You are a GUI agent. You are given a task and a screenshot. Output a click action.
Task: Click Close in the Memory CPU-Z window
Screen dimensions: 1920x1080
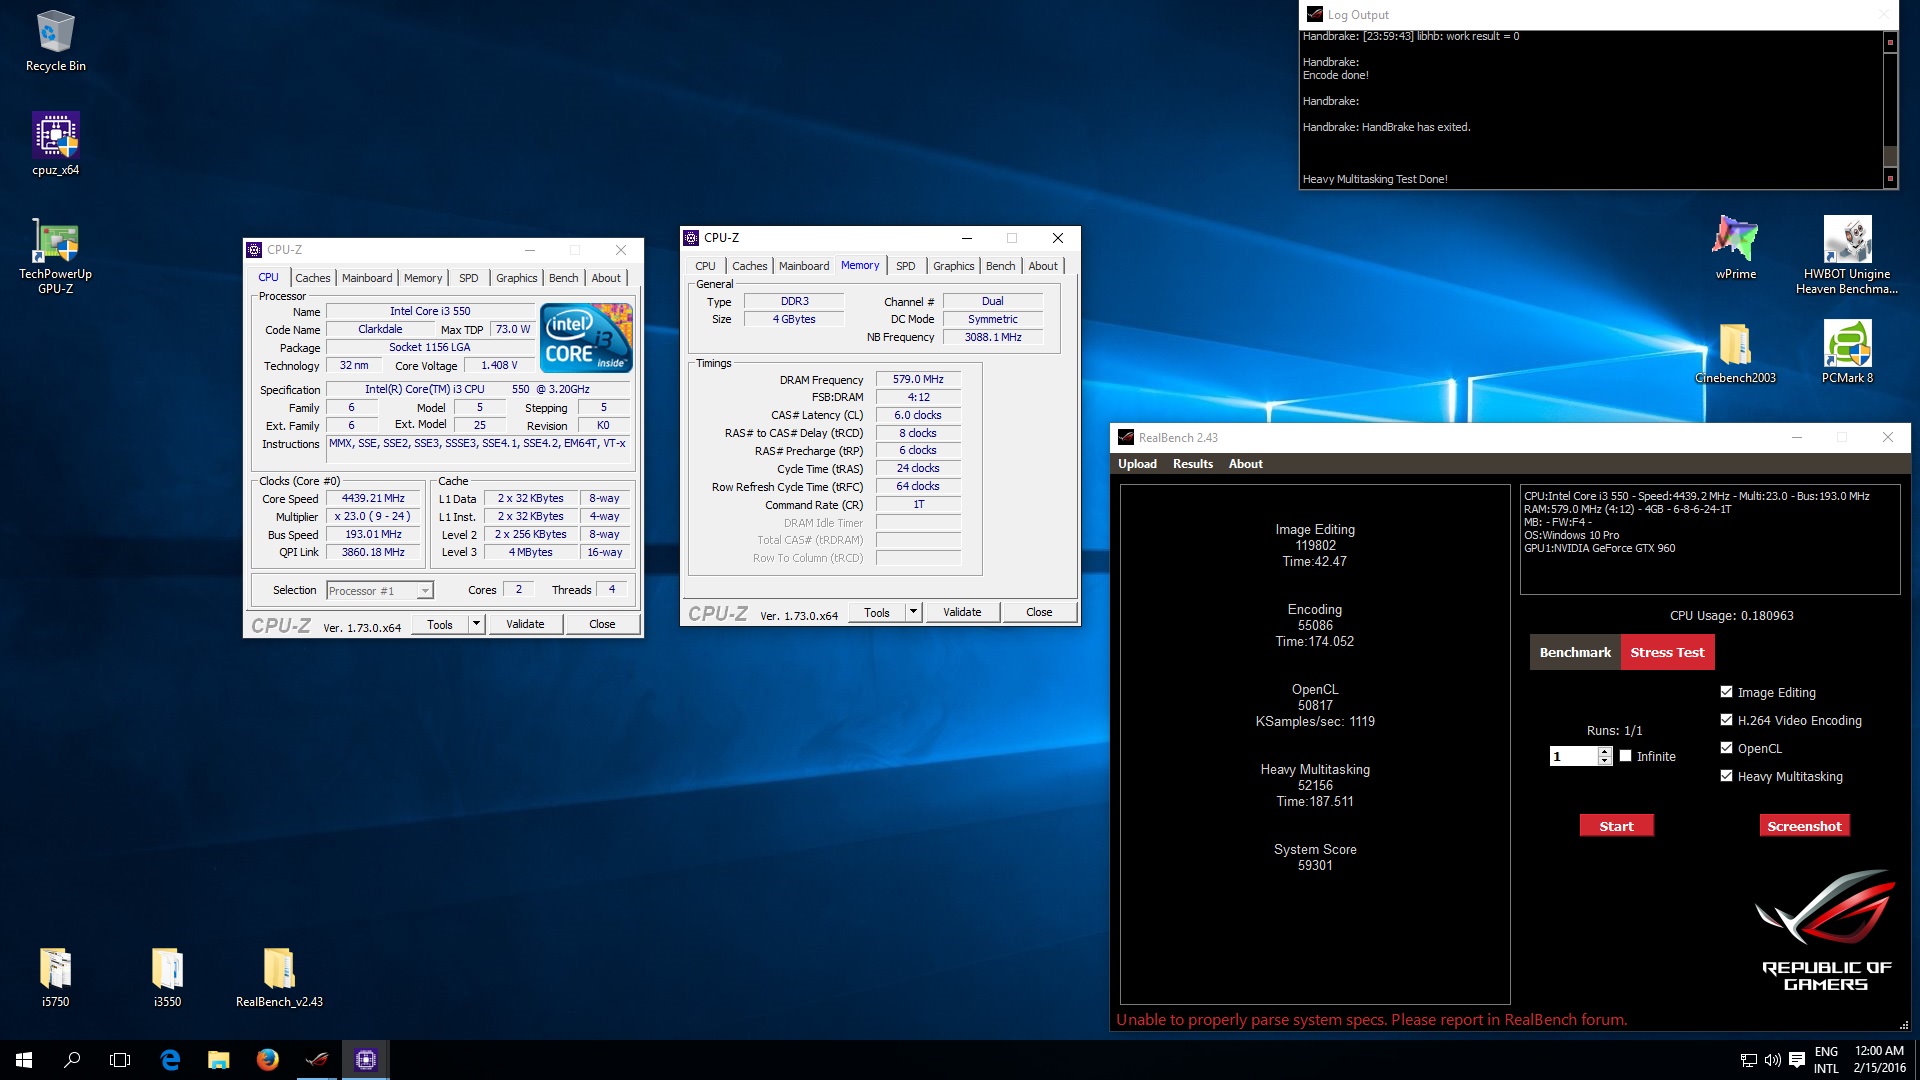[x=1039, y=612]
